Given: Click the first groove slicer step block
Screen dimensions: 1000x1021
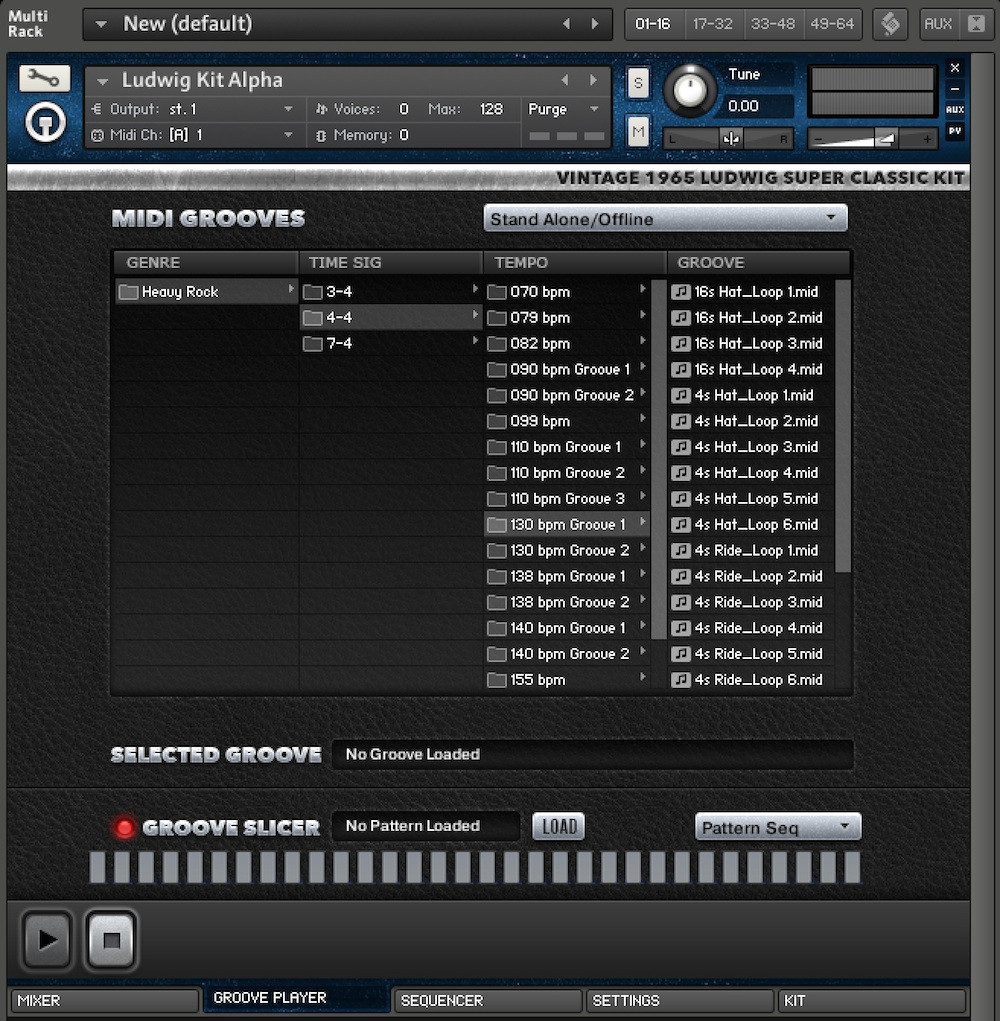Looking at the screenshot, I should tap(97, 867).
